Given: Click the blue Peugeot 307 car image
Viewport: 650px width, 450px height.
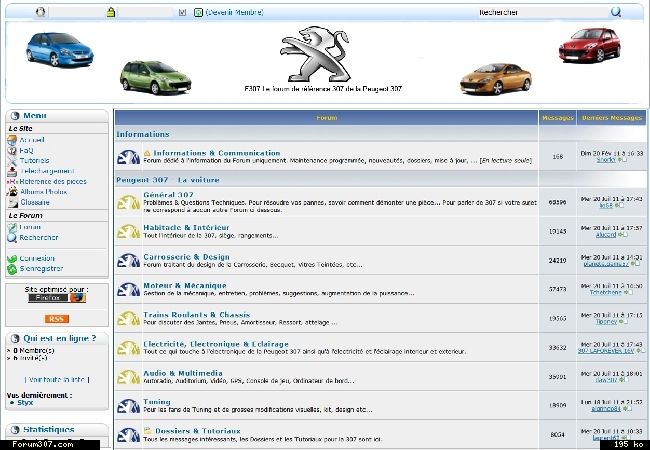Looking at the screenshot, I should coord(60,50).
